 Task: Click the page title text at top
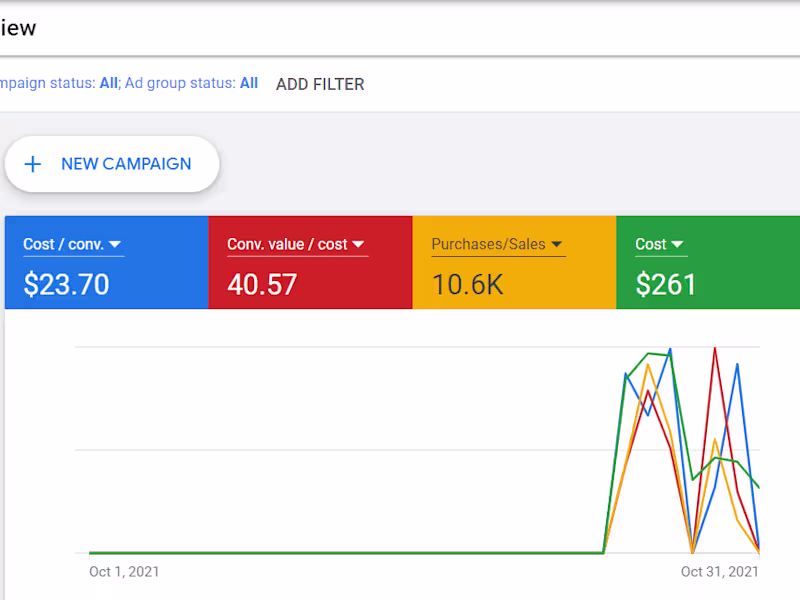click(18, 28)
